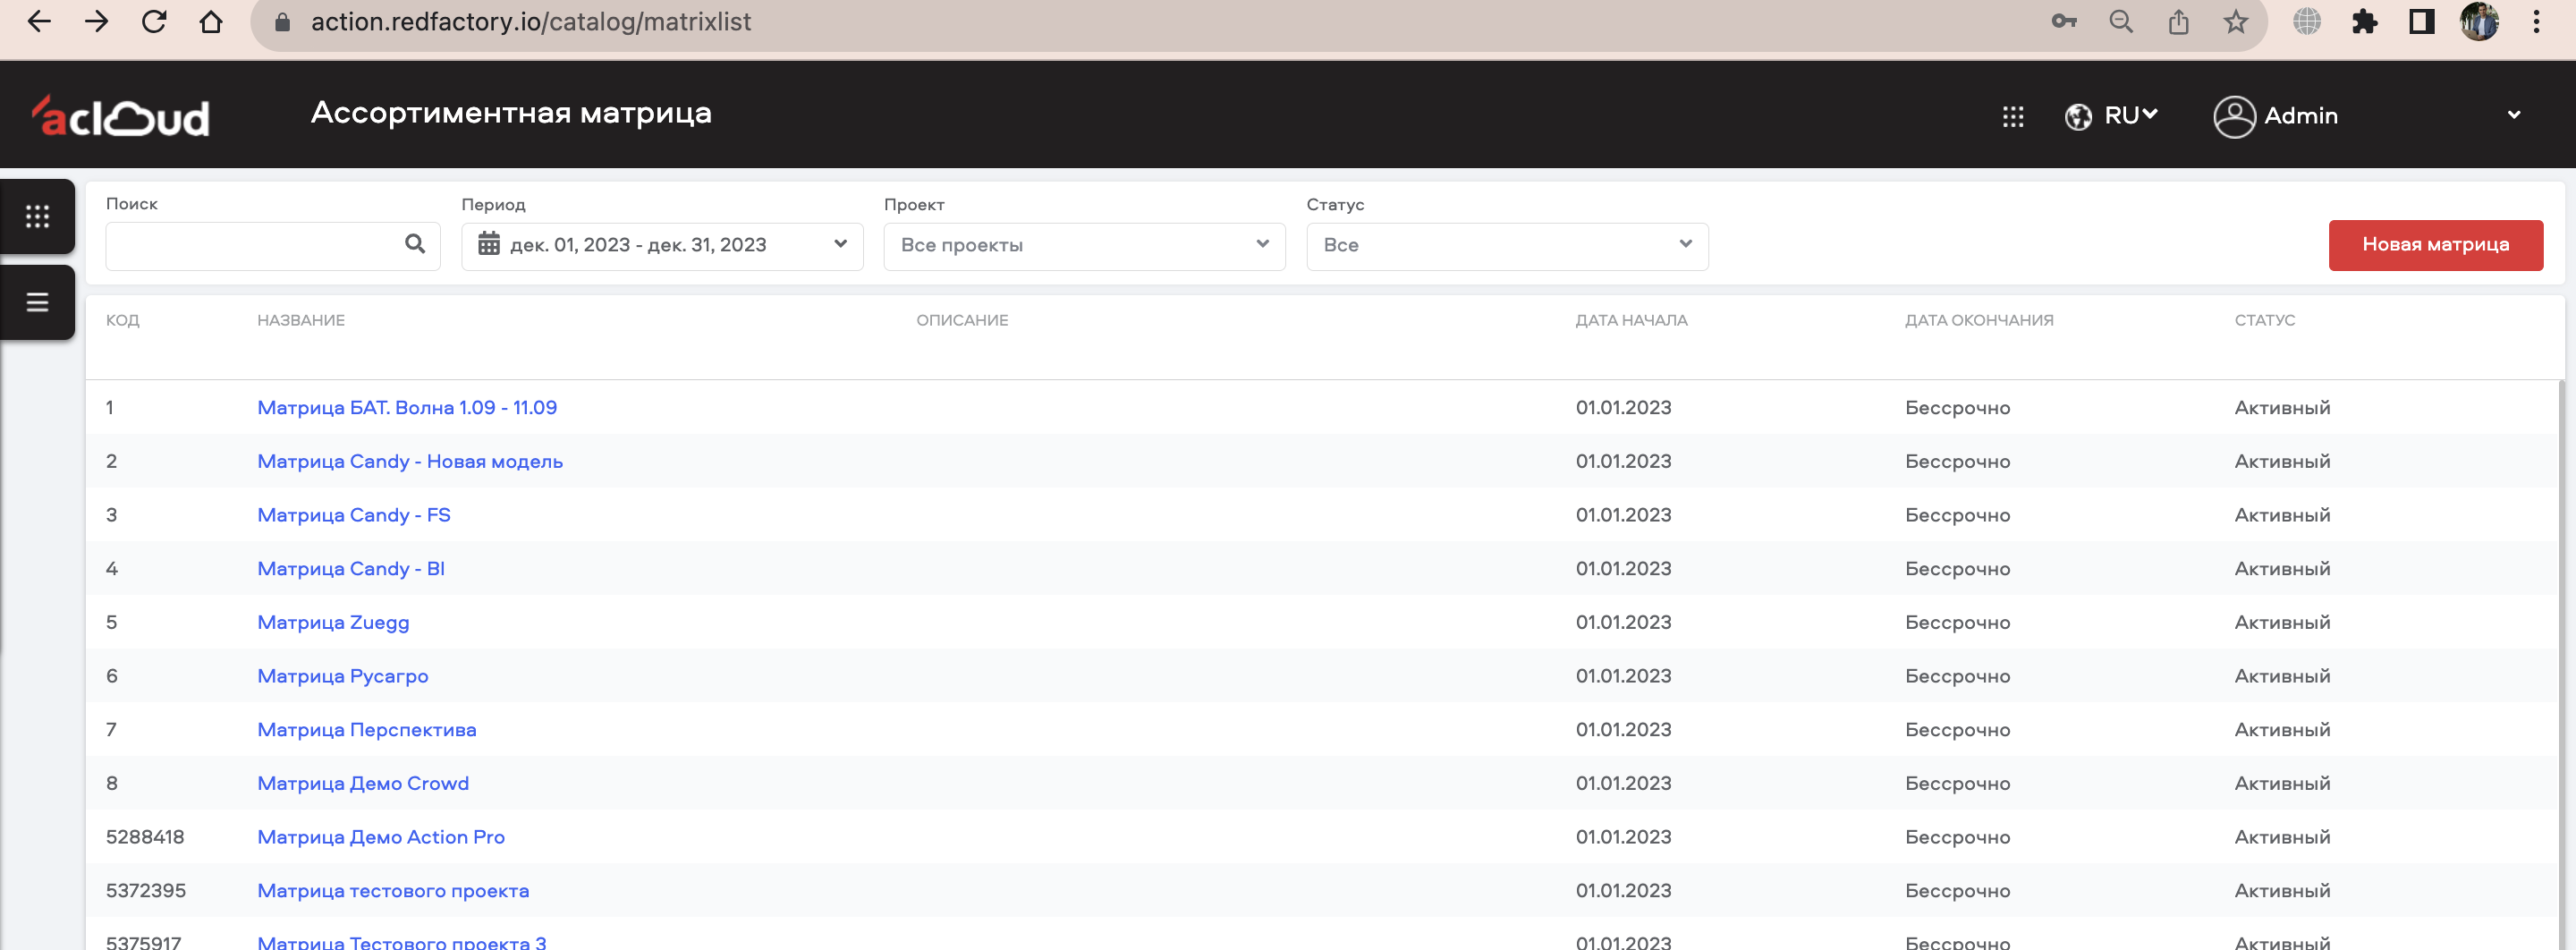Click the globe extension icon in browser toolbar
This screenshot has height=950, width=2576.
2307,22
